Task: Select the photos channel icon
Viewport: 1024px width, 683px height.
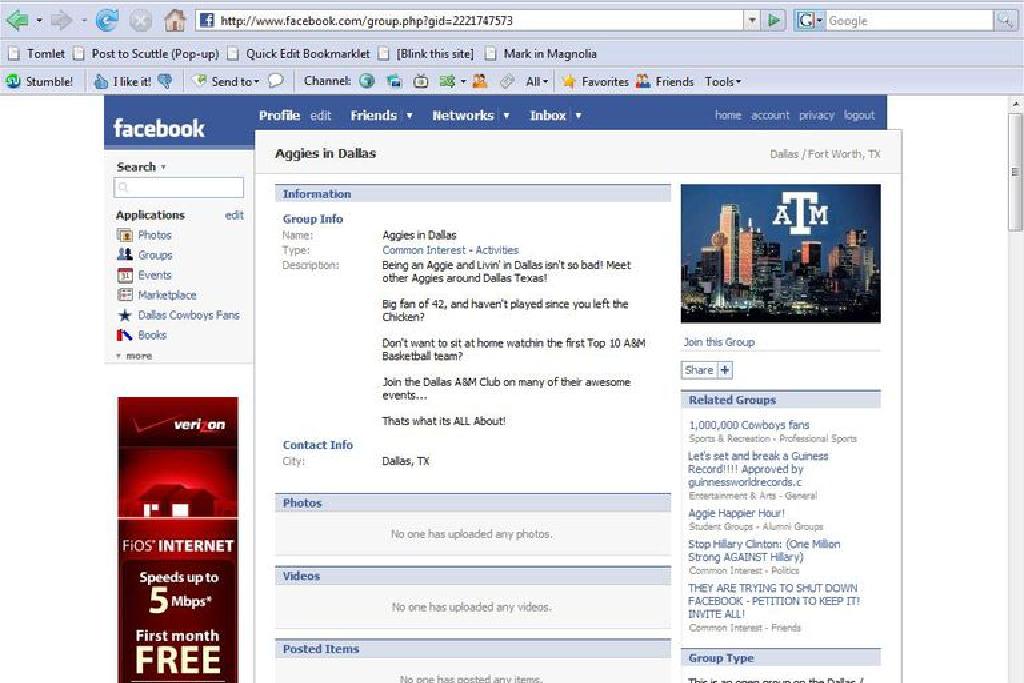Action: click(x=394, y=81)
